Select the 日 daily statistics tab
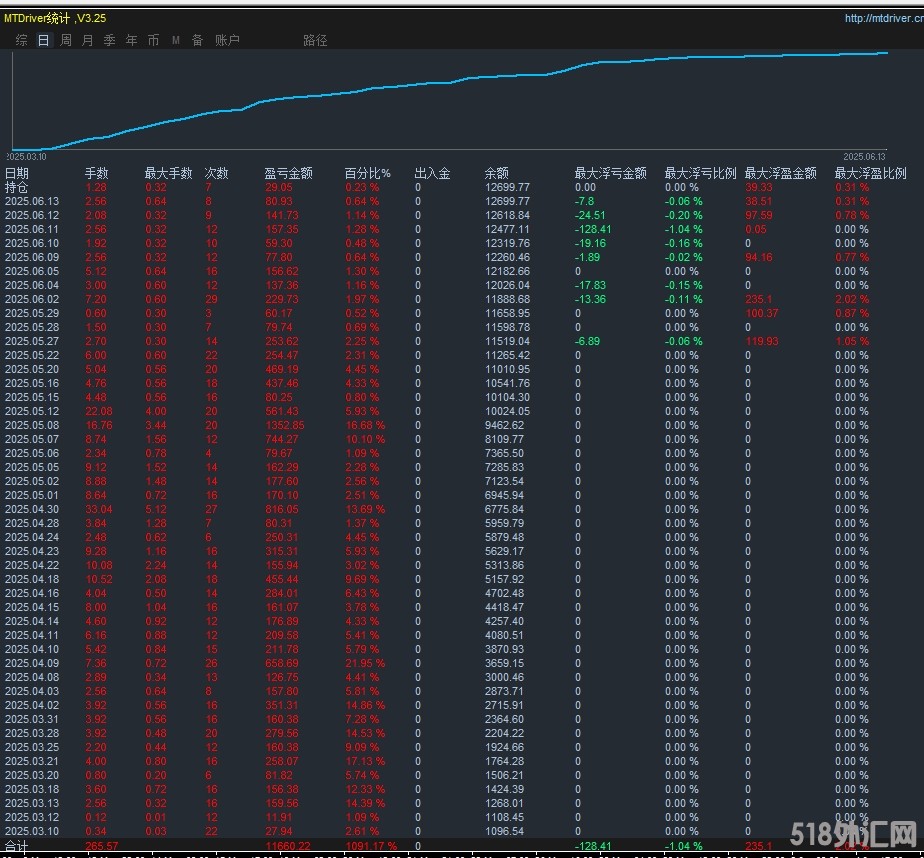The width and height of the screenshot is (924, 858). tap(44, 40)
